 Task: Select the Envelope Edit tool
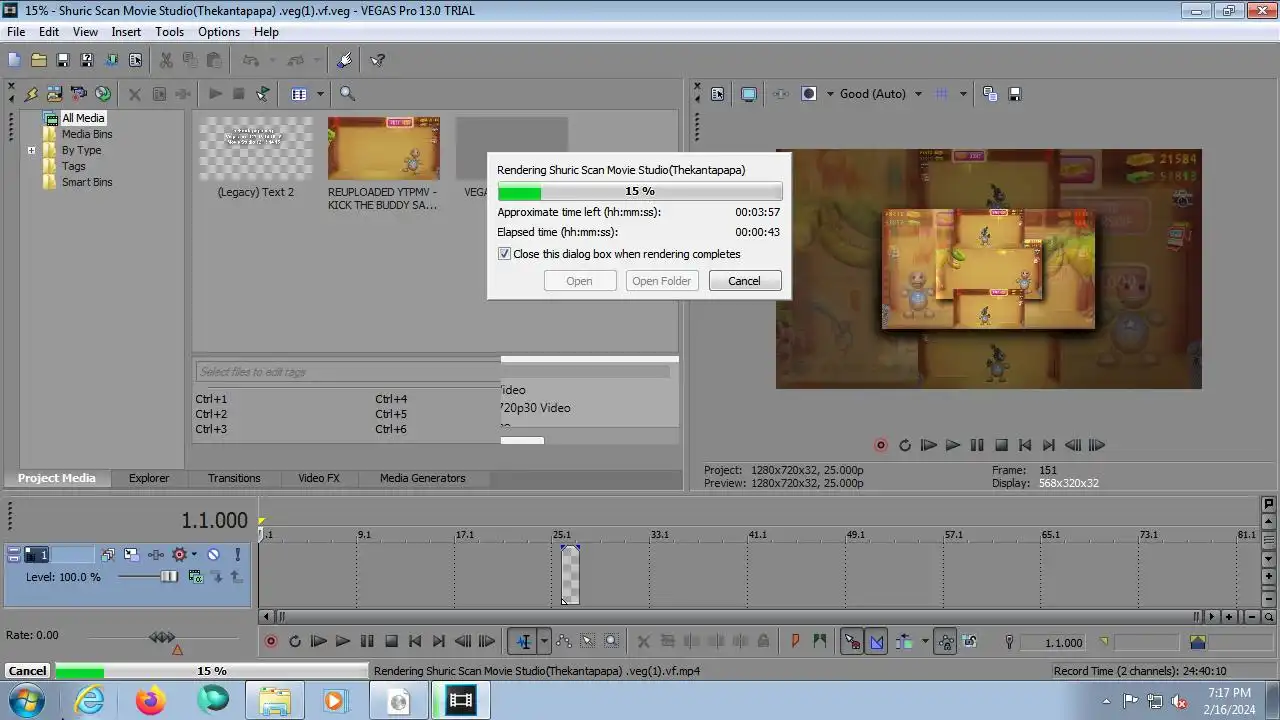pyautogui.click(x=564, y=642)
